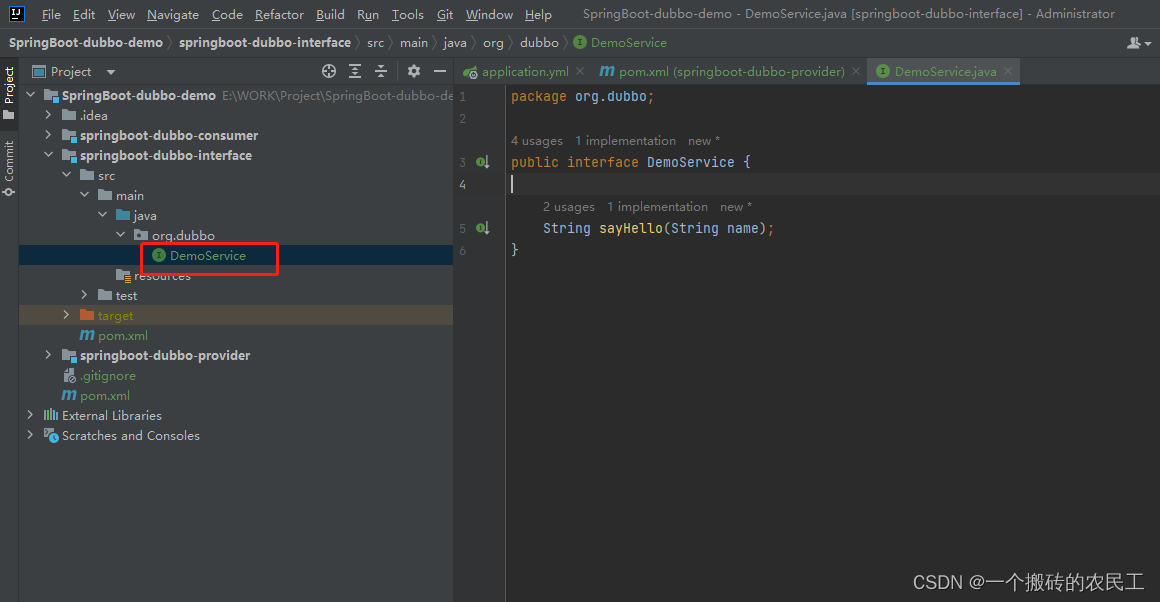Click the user account icon at top right

(x=1138, y=43)
